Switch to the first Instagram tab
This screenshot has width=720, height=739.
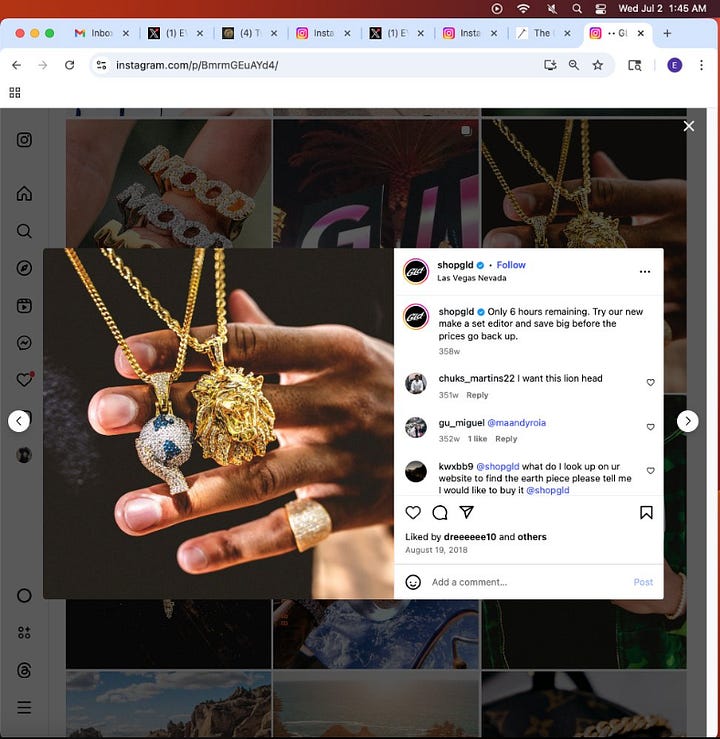(x=323, y=33)
